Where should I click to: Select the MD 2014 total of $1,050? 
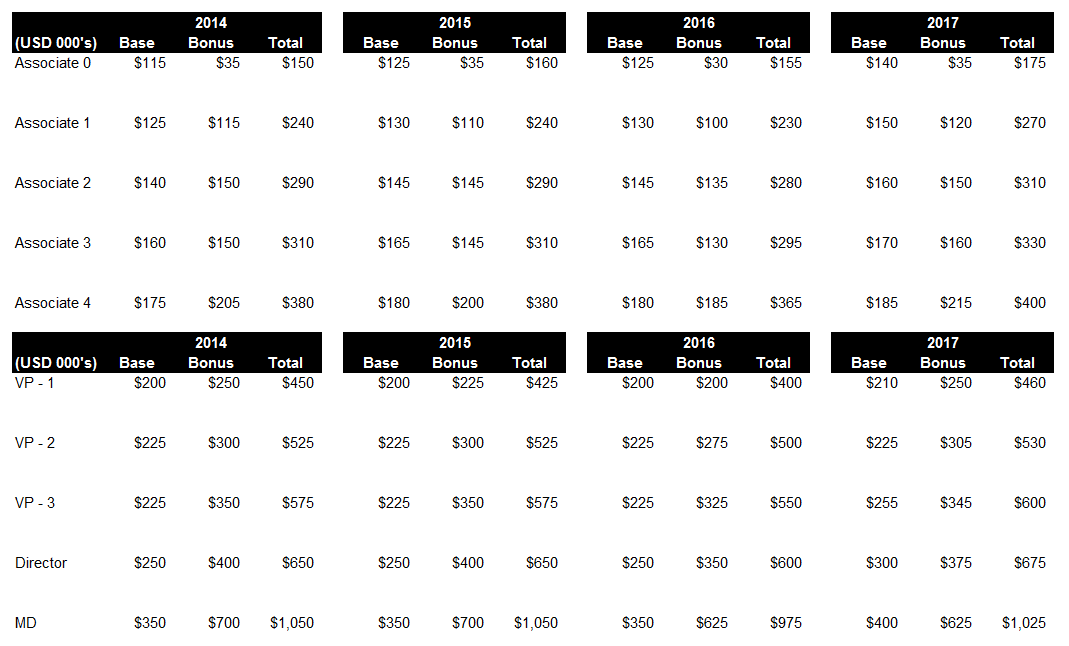pyautogui.click(x=292, y=623)
